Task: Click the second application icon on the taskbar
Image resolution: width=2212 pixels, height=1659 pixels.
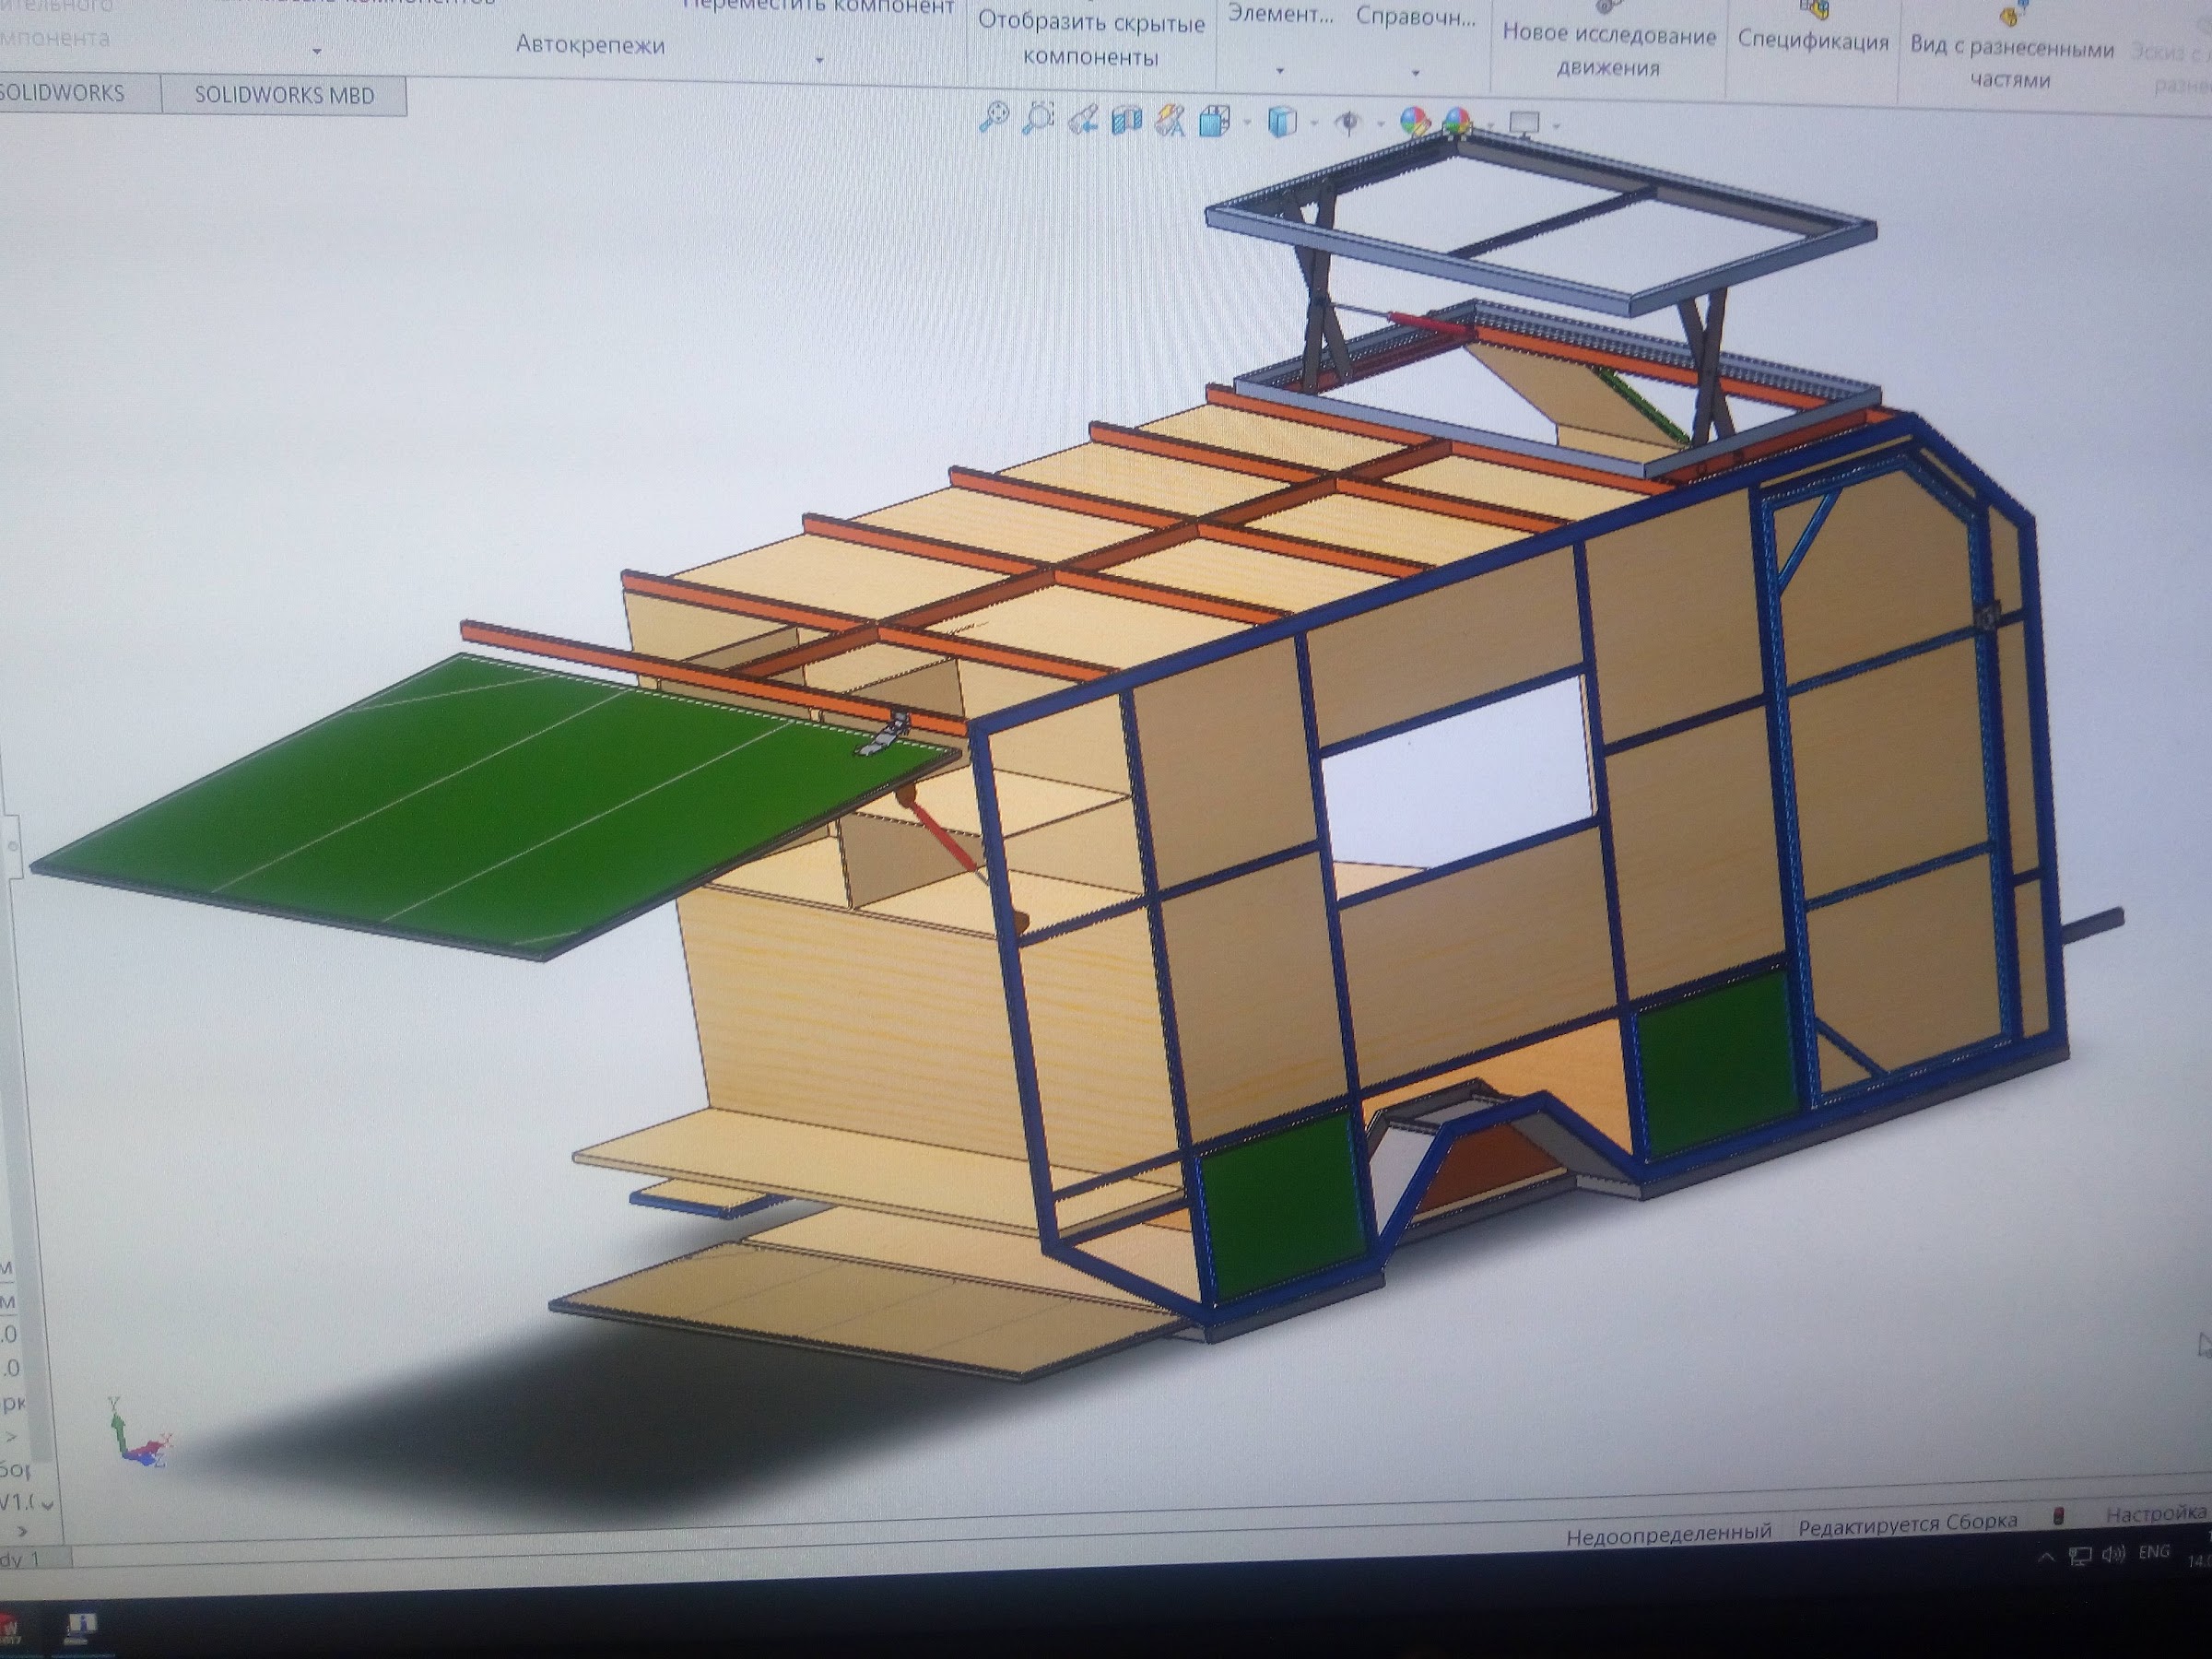Action: click(x=79, y=1629)
